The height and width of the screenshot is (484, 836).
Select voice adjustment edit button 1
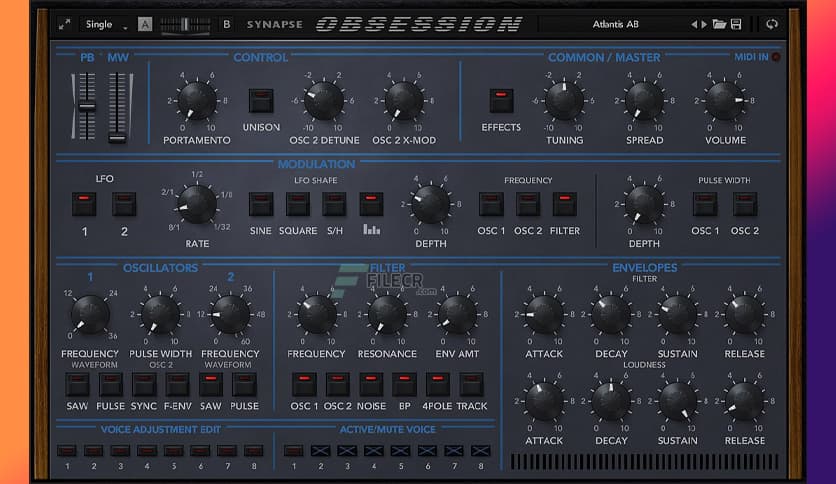[x=67, y=451]
